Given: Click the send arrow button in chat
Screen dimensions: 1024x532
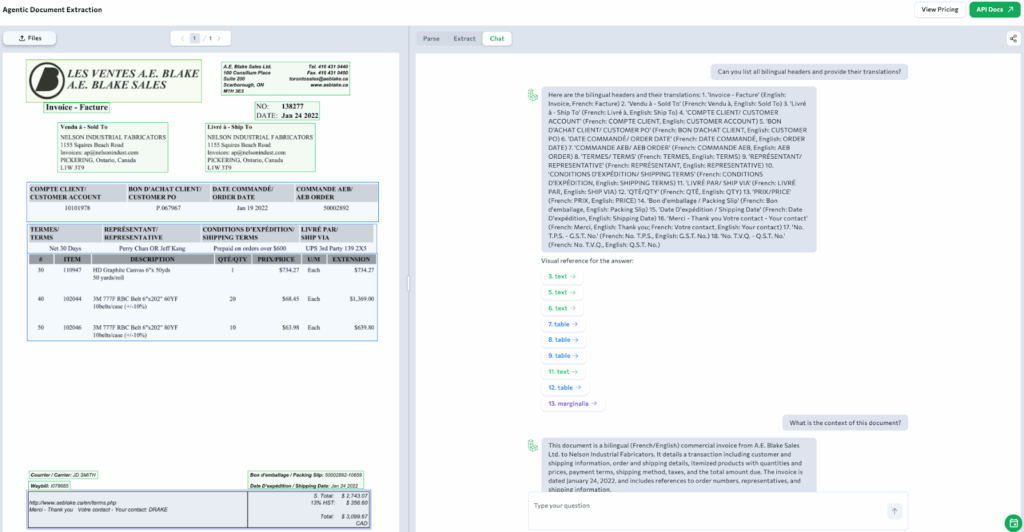Looking at the screenshot, I should click(894, 511).
